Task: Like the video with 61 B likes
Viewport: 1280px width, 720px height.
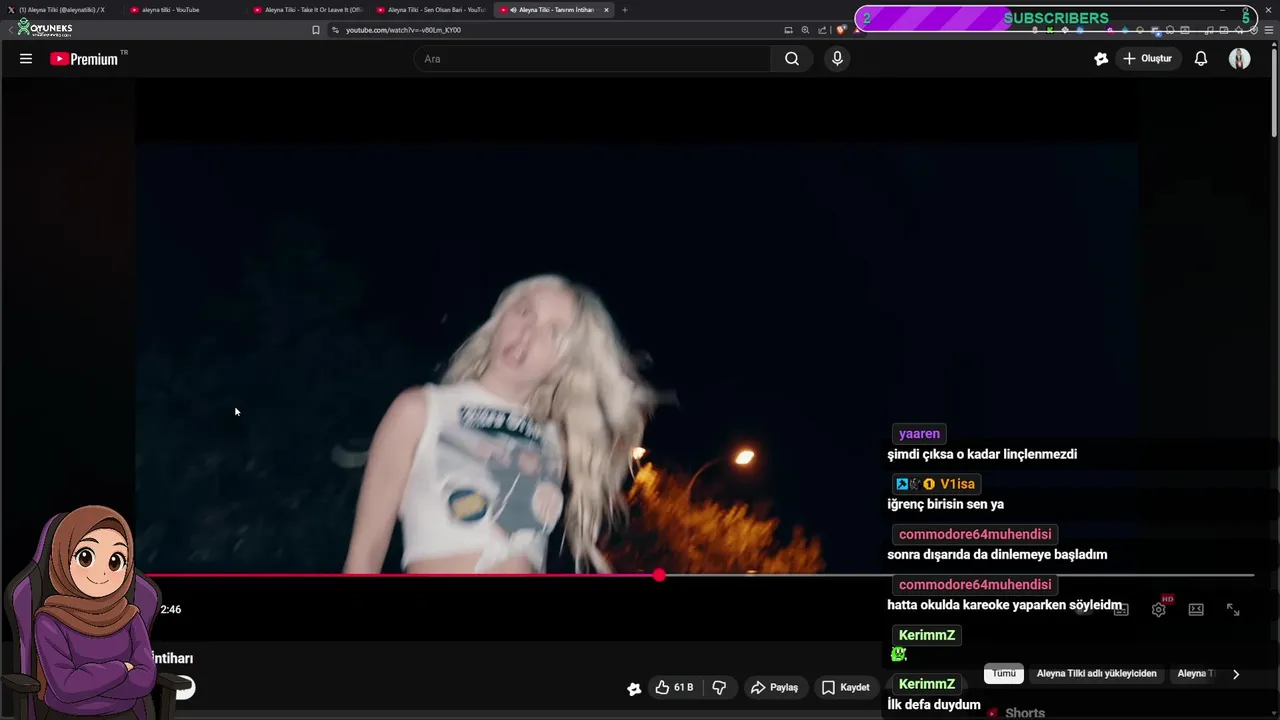Action: (674, 688)
